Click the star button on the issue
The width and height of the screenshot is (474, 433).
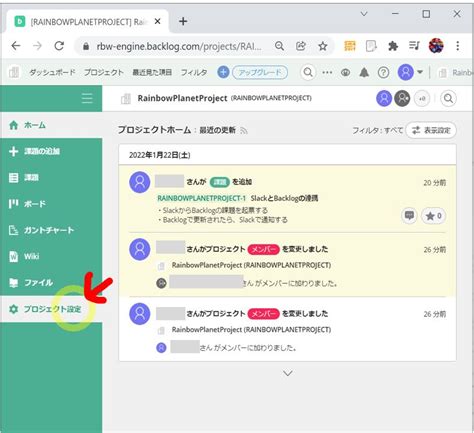pyautogui.click(x=434, y=216)
